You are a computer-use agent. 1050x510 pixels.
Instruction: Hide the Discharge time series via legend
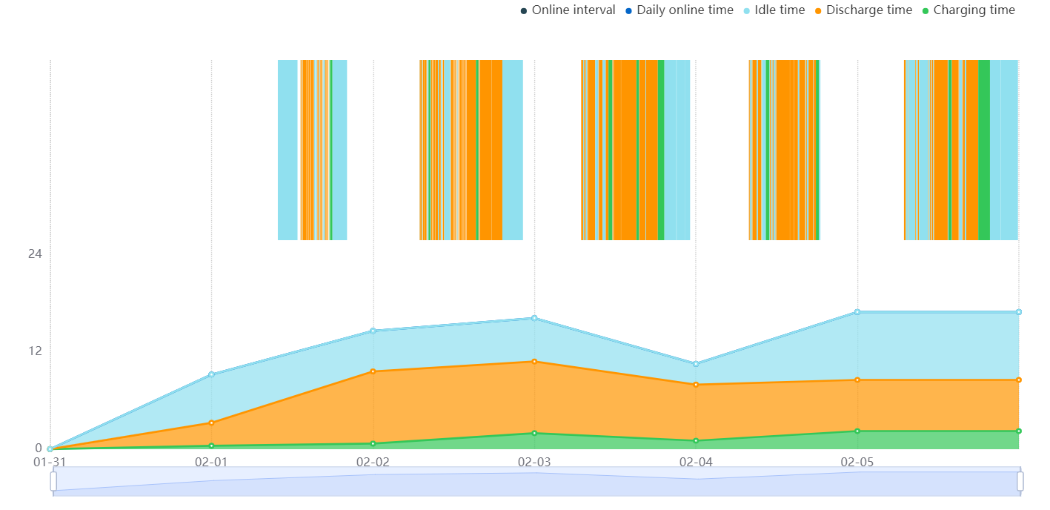click(x=863, y=10)
